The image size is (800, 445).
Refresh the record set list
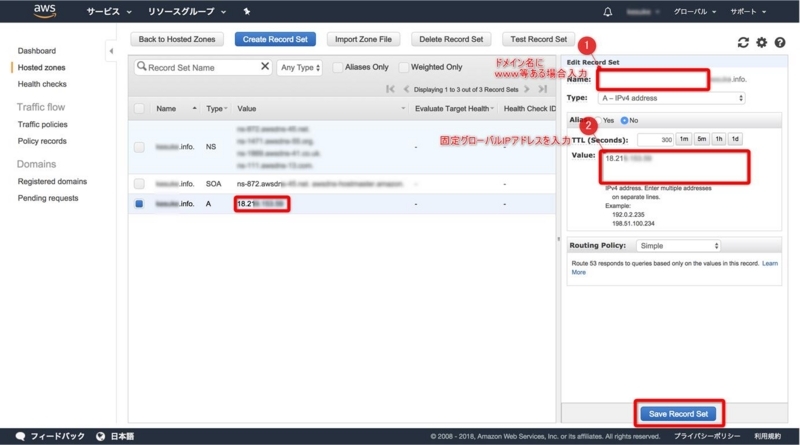(x=743, y=42)
